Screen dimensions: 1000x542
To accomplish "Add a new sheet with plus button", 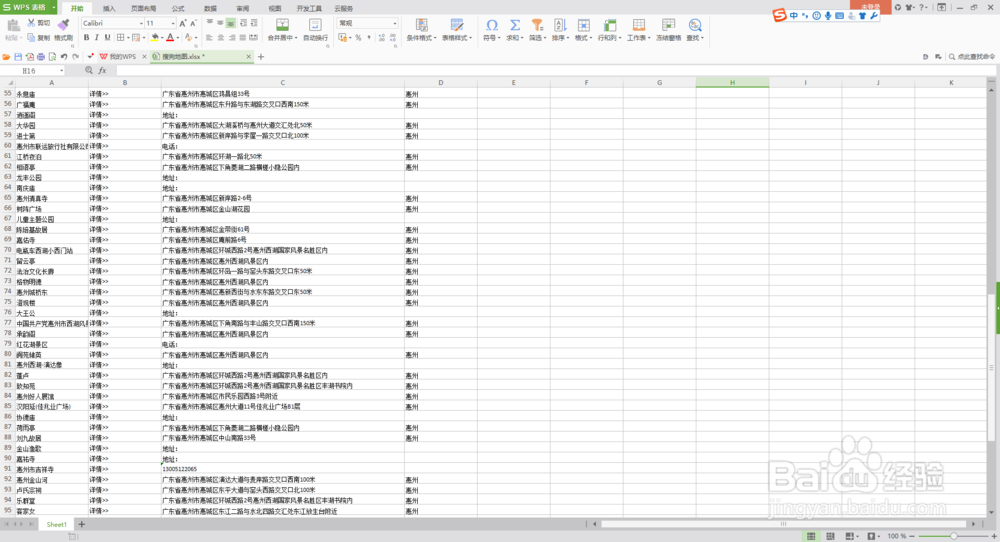I will coord(82,524).
